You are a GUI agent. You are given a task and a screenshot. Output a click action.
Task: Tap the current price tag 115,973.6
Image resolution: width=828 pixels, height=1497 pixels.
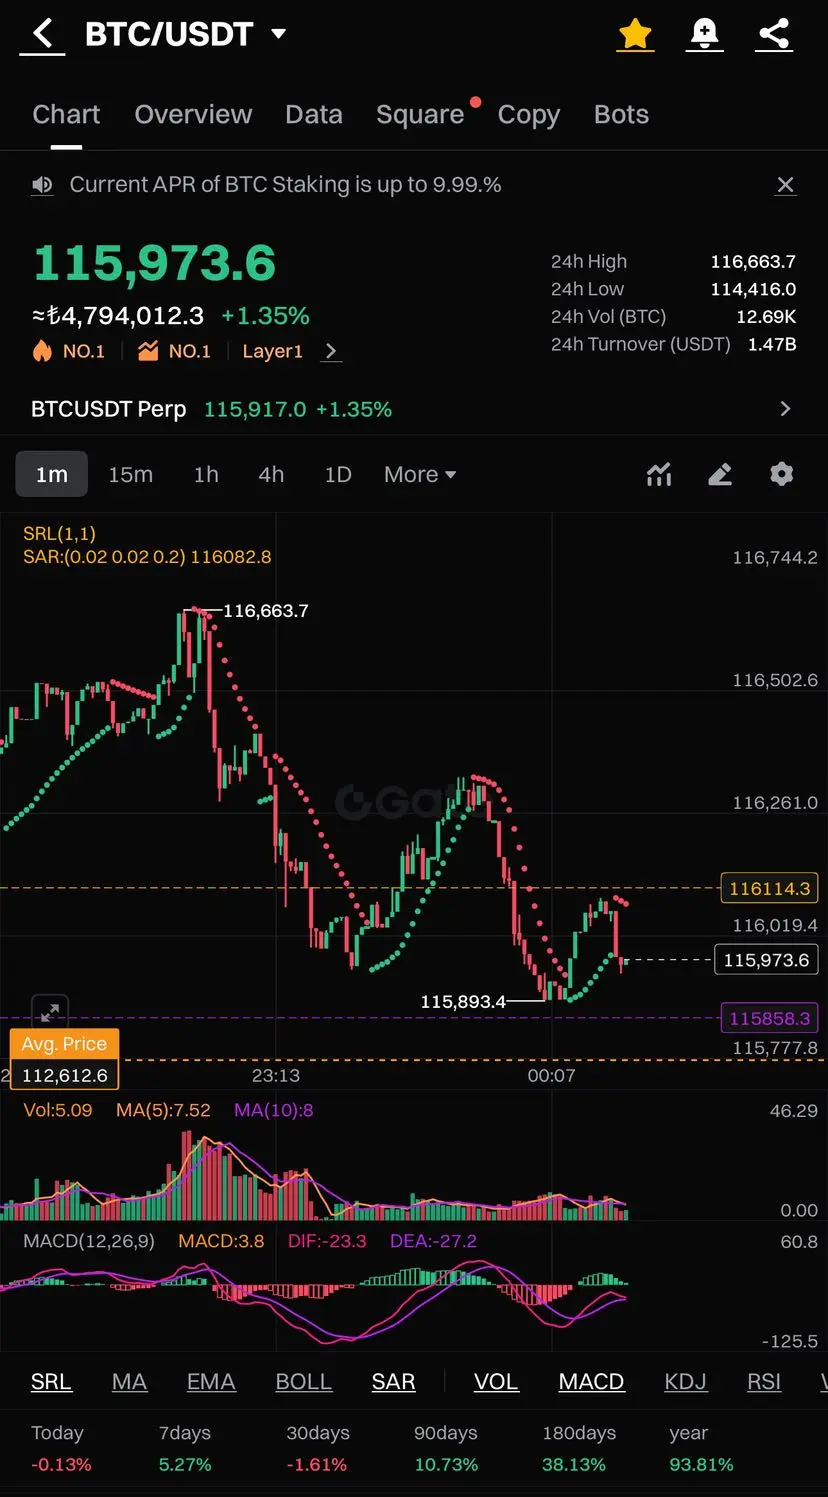pos(766,960)
